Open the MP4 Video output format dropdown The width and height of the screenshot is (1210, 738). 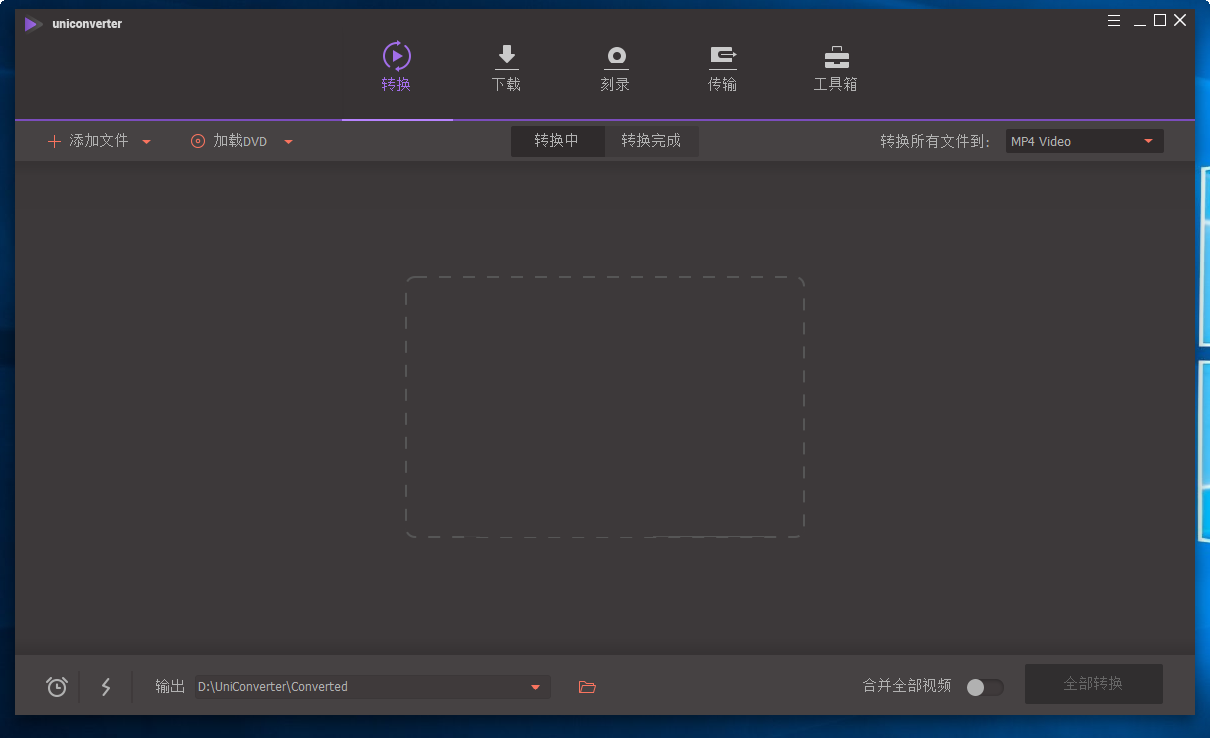pos(1084,142)
